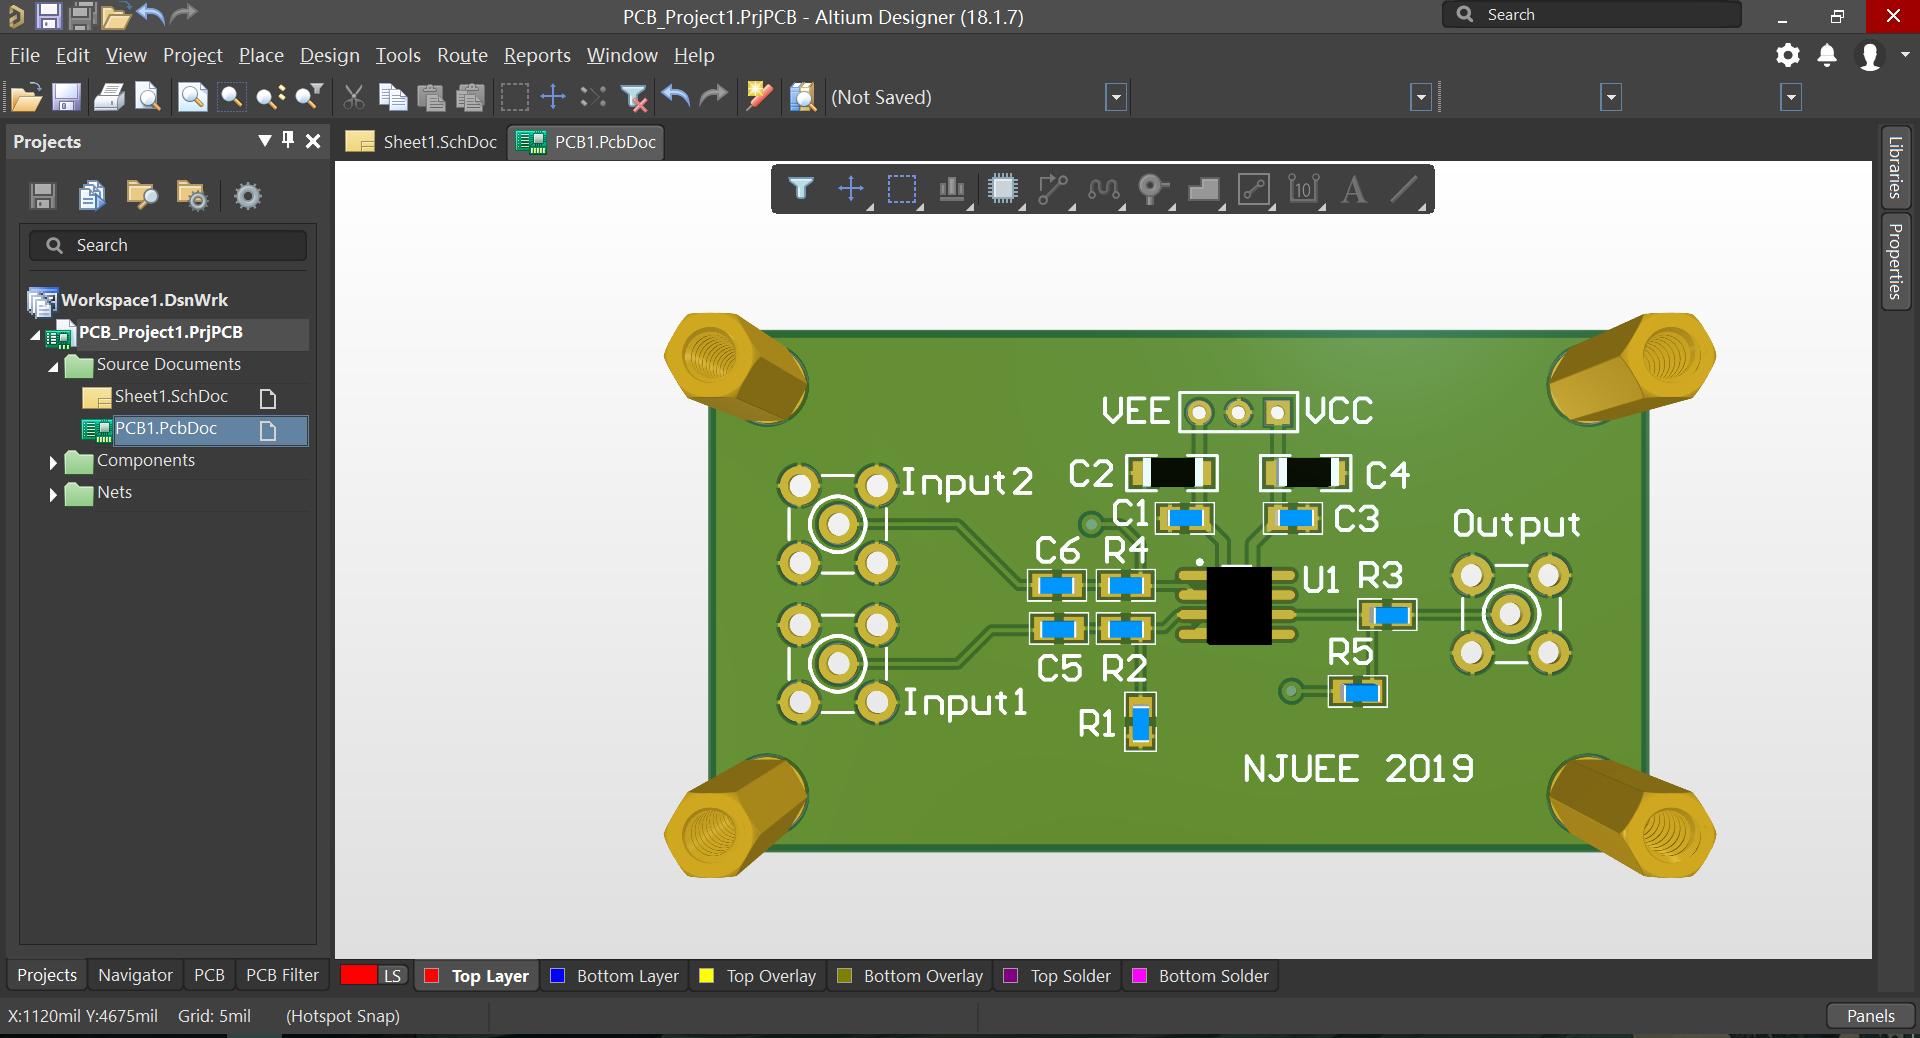Pin the Projects panel
This screenshot has width=1920, height=1038.
pyautogui.click(x=288, y=140)
